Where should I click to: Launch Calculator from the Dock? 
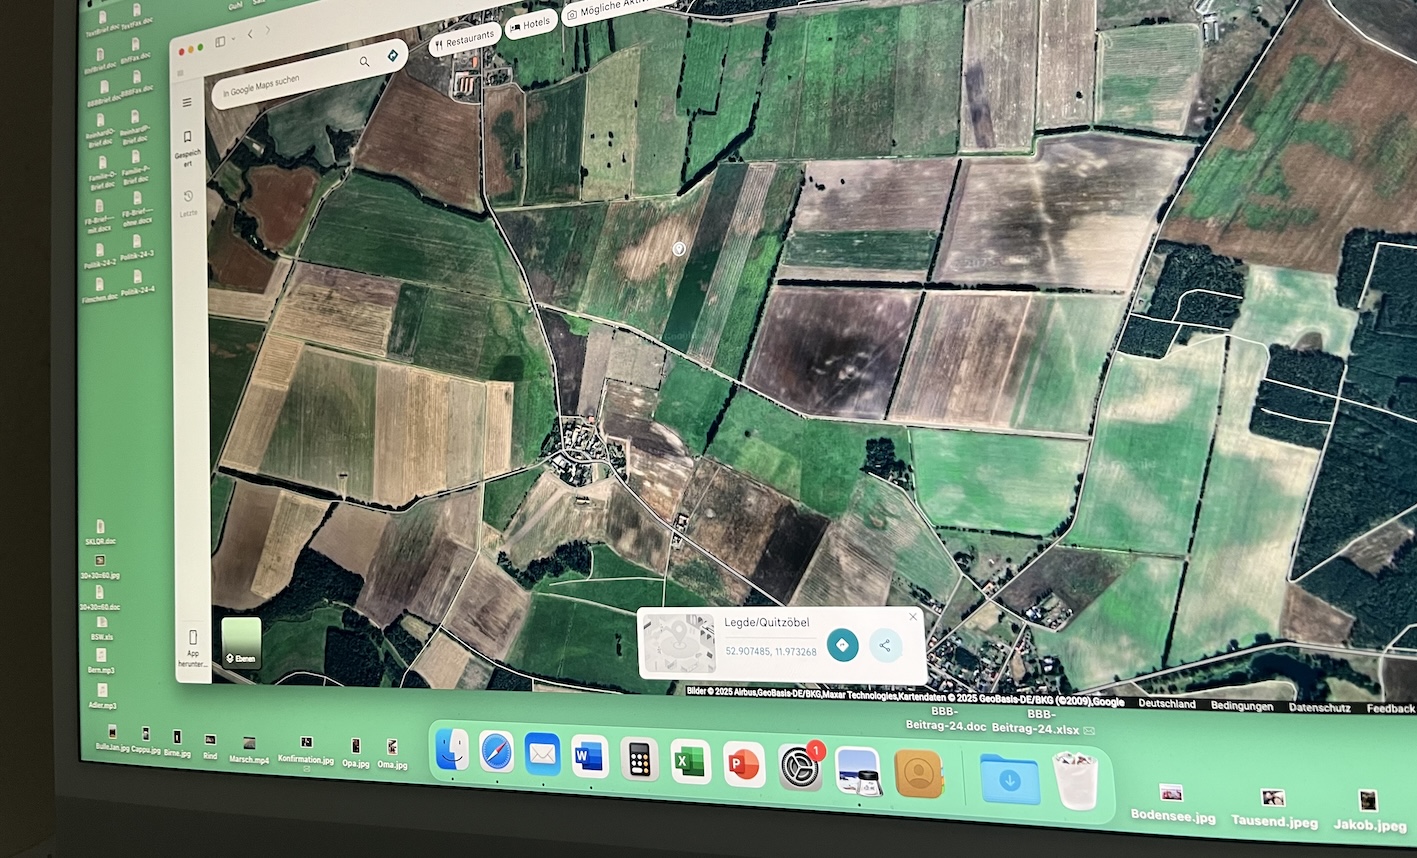tap(639, 760)
